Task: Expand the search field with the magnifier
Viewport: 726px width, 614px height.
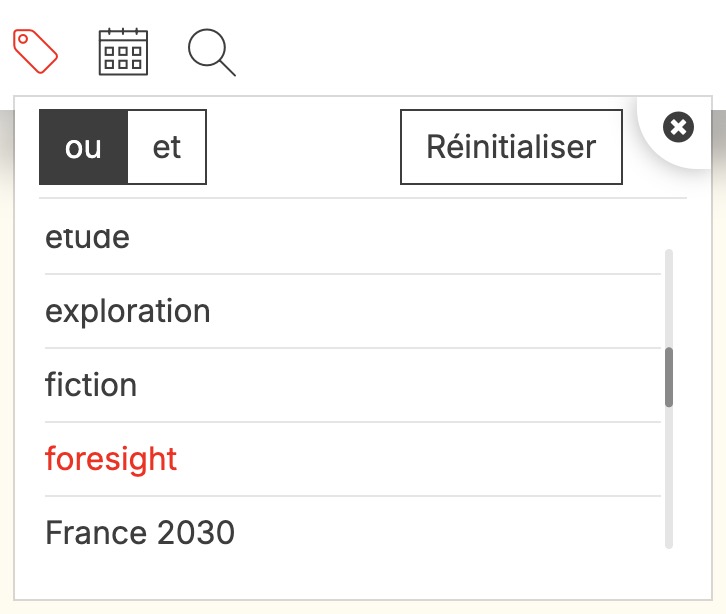Action: tap(211, 52)
